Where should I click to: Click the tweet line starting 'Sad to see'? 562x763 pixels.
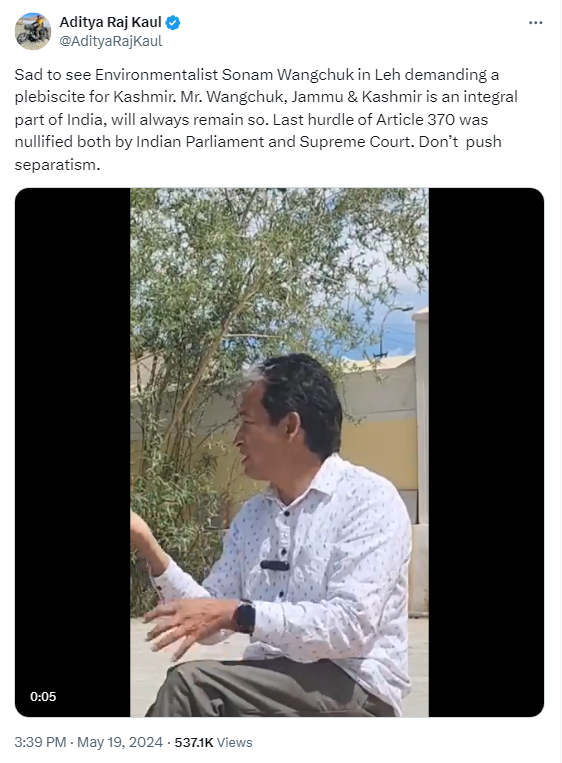pyautogui.click(x=256, y=74)
